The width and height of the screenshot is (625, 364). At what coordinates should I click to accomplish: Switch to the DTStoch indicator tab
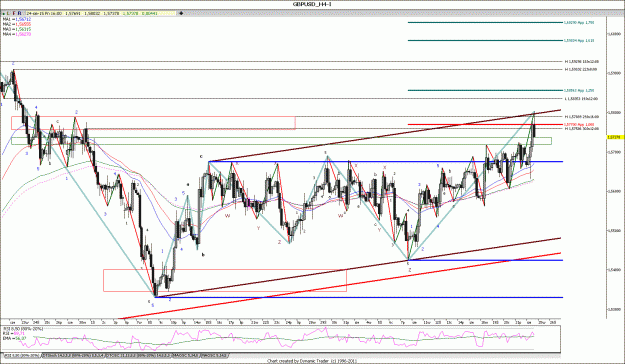coord(73,356)
